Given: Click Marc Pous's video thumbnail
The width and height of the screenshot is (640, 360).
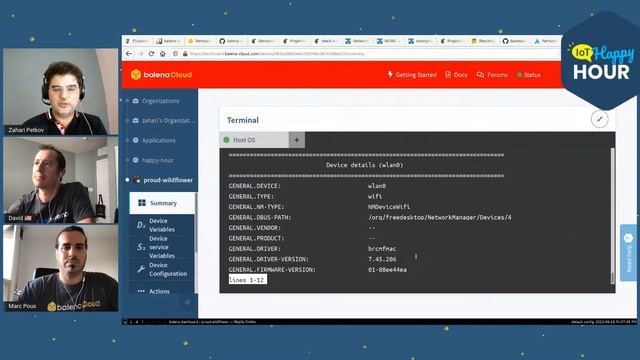Looking at the screenshot, I should (x=61, y=268).
